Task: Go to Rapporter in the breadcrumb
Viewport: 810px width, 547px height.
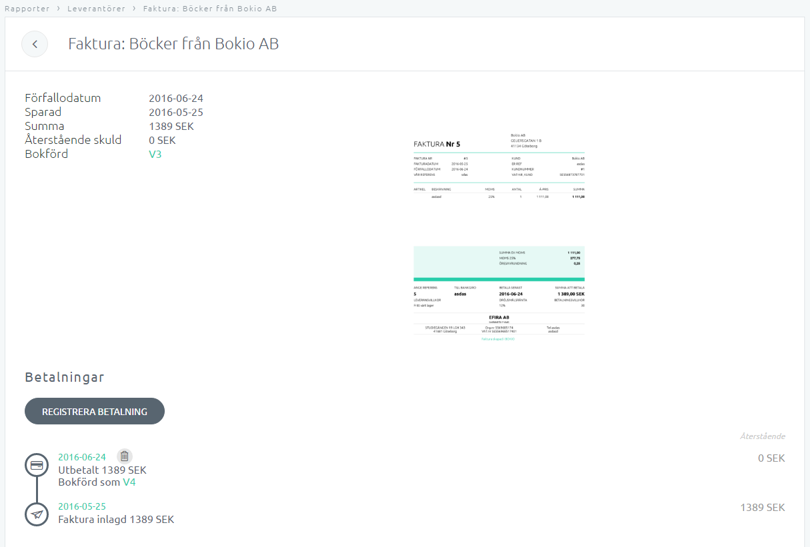Action: [27, 8]
